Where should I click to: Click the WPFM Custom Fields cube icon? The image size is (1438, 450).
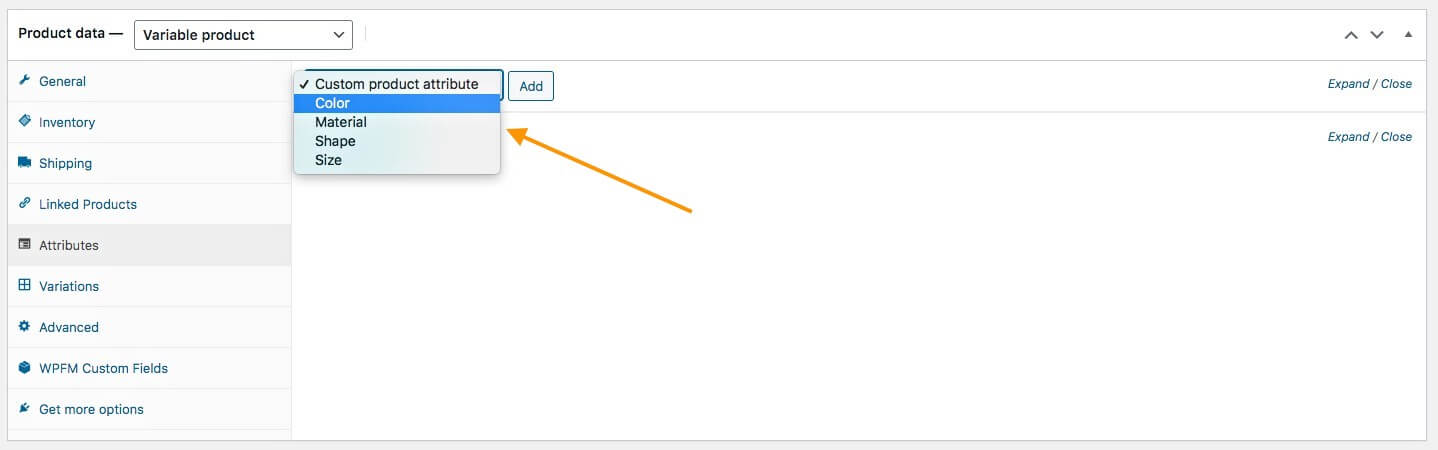click(24, 368)
